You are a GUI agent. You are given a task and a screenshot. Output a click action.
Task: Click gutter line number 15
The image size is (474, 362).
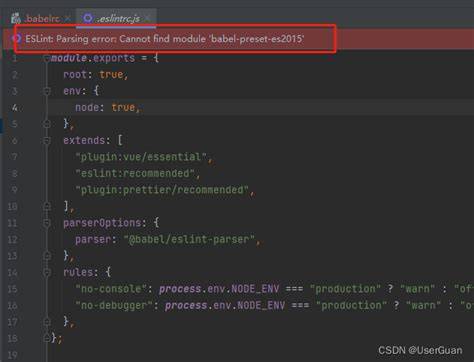pyautogui.click(x=12, y=289)
